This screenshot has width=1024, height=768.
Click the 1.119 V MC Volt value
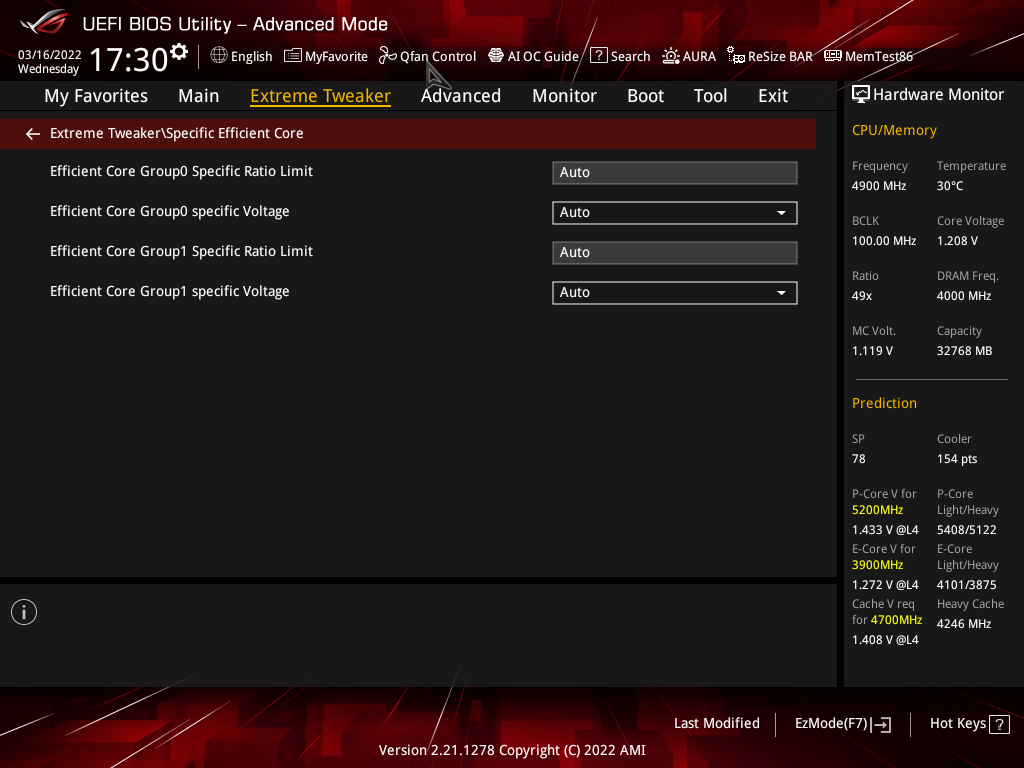[x=872, y=351]
